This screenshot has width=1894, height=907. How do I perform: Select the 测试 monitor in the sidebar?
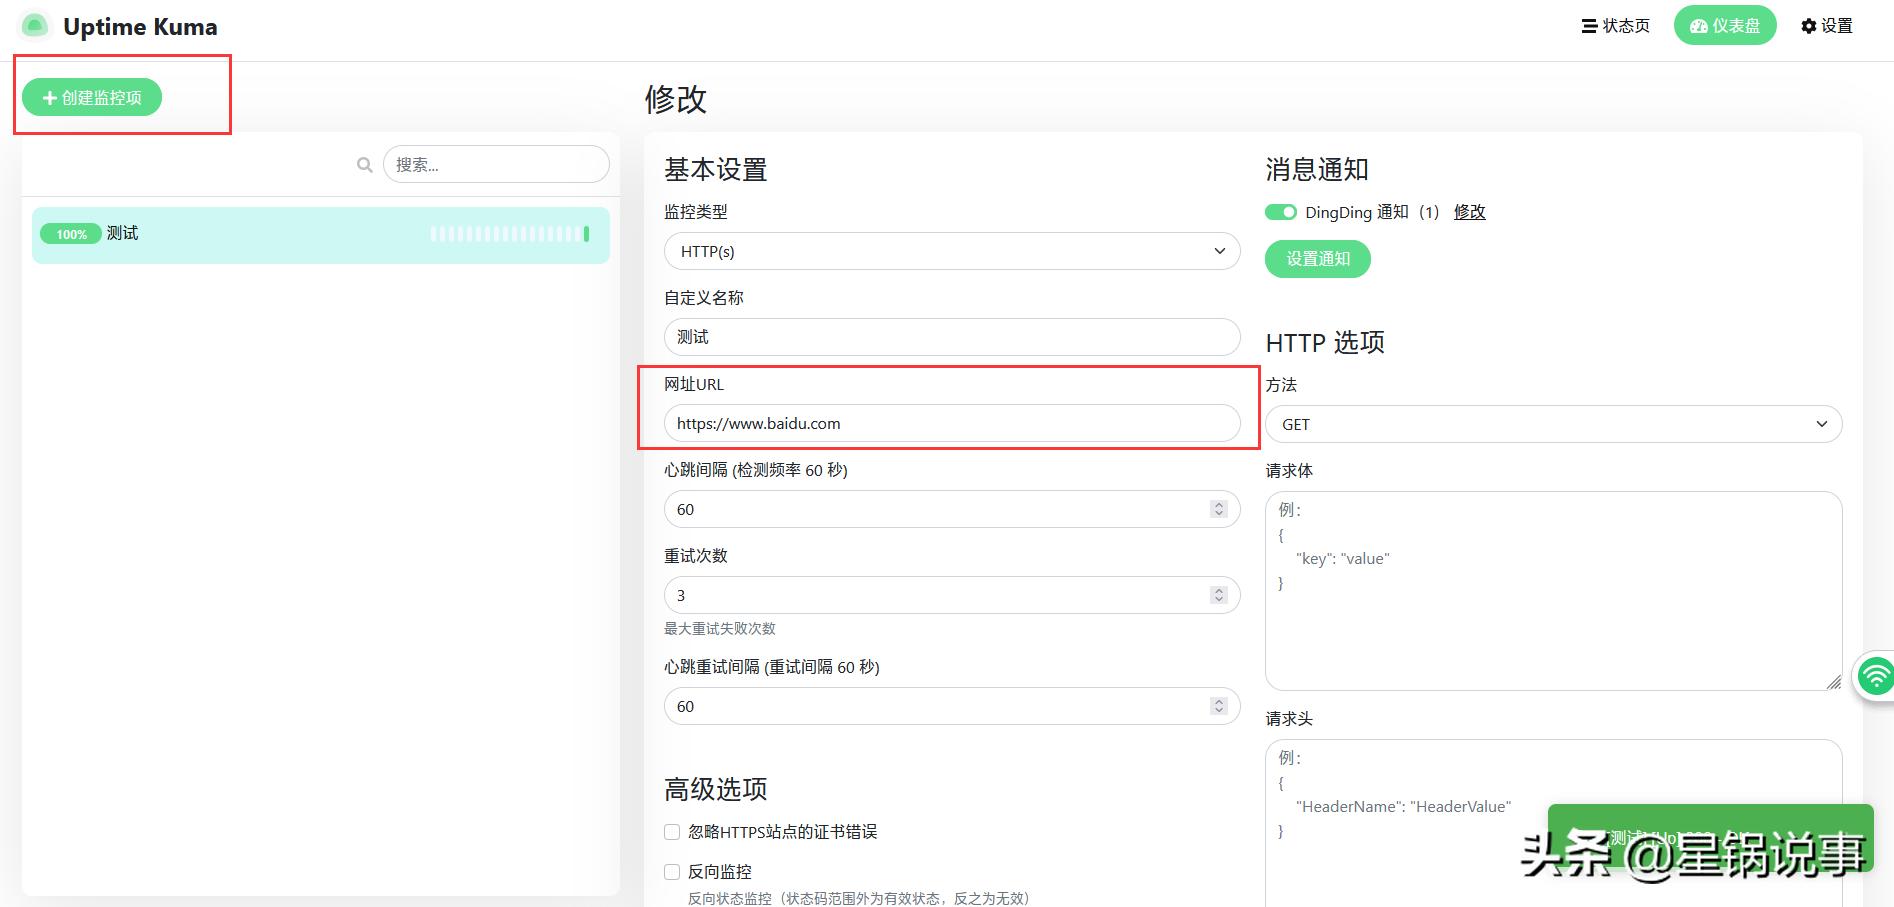(x=122, y=233)
